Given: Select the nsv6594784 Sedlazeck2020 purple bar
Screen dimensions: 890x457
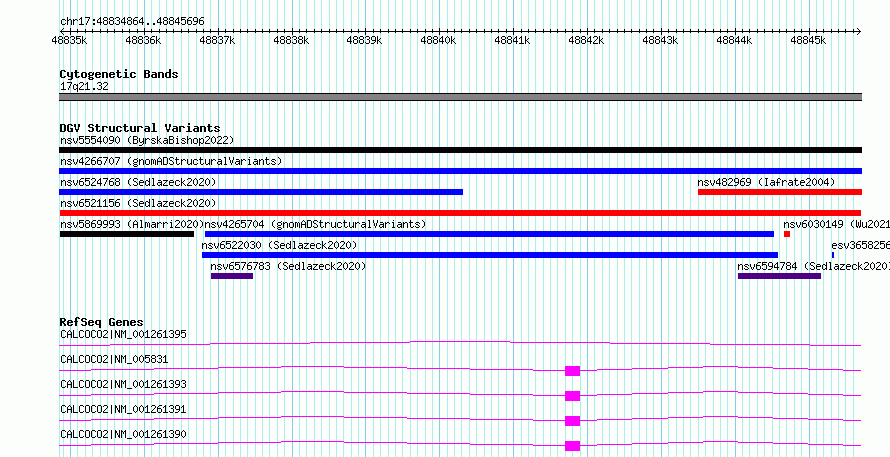Looking at the screenshot, I should [779, 276].
